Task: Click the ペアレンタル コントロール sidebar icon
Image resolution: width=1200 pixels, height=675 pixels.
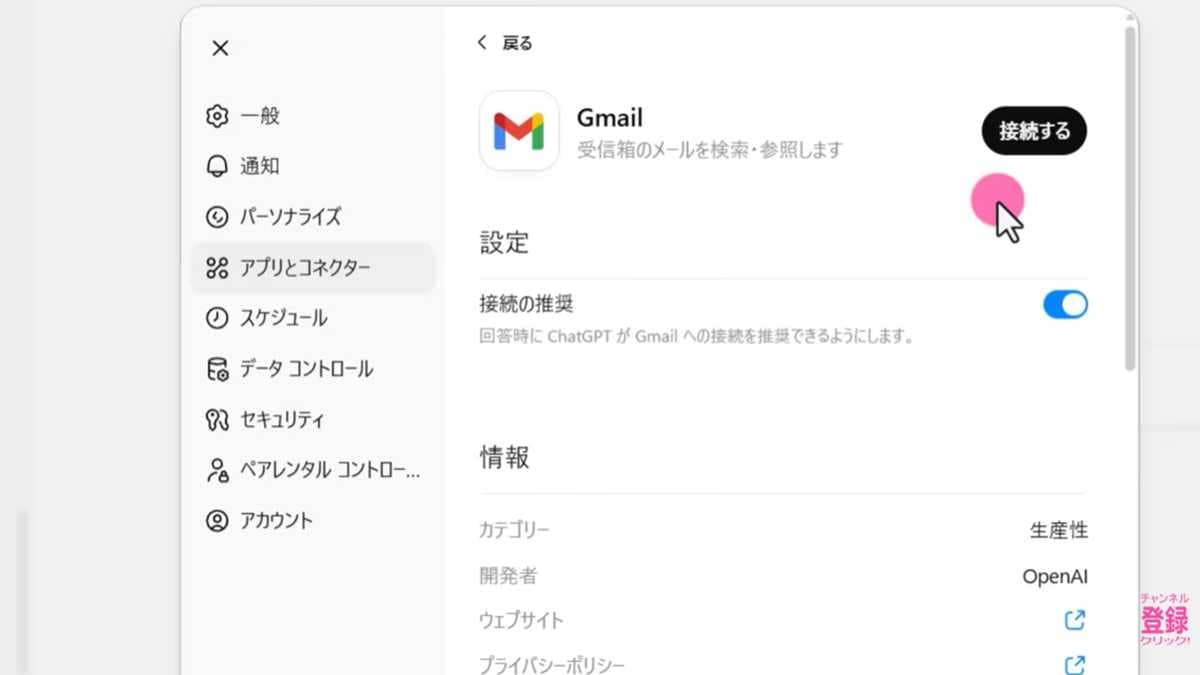Action: tap(220, 470)
